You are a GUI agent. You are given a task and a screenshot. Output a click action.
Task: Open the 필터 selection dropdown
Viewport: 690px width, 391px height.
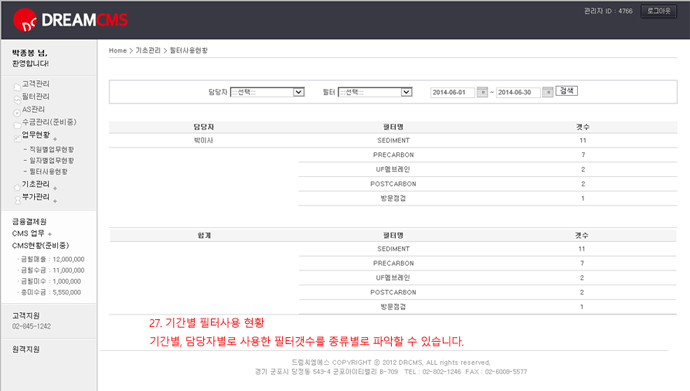click(x=375, y=92)
